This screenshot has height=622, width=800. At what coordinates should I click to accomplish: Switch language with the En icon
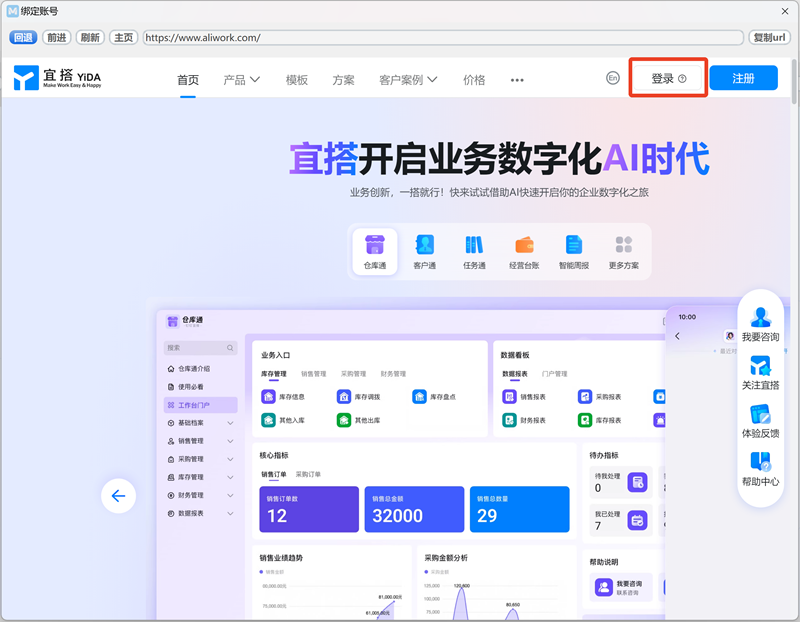(613, 78)
